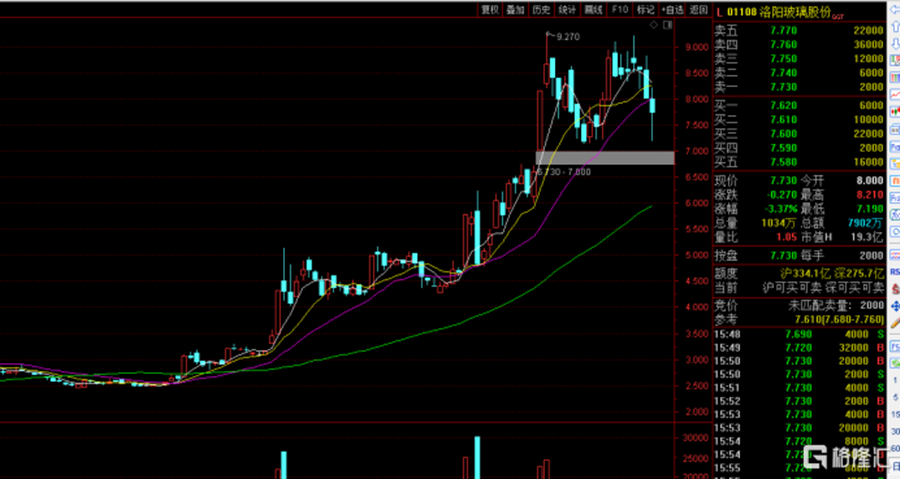Viewport: 900px width, 479px height.
Task: Activate the 画线 drawing tool
Action: point(593,9)
